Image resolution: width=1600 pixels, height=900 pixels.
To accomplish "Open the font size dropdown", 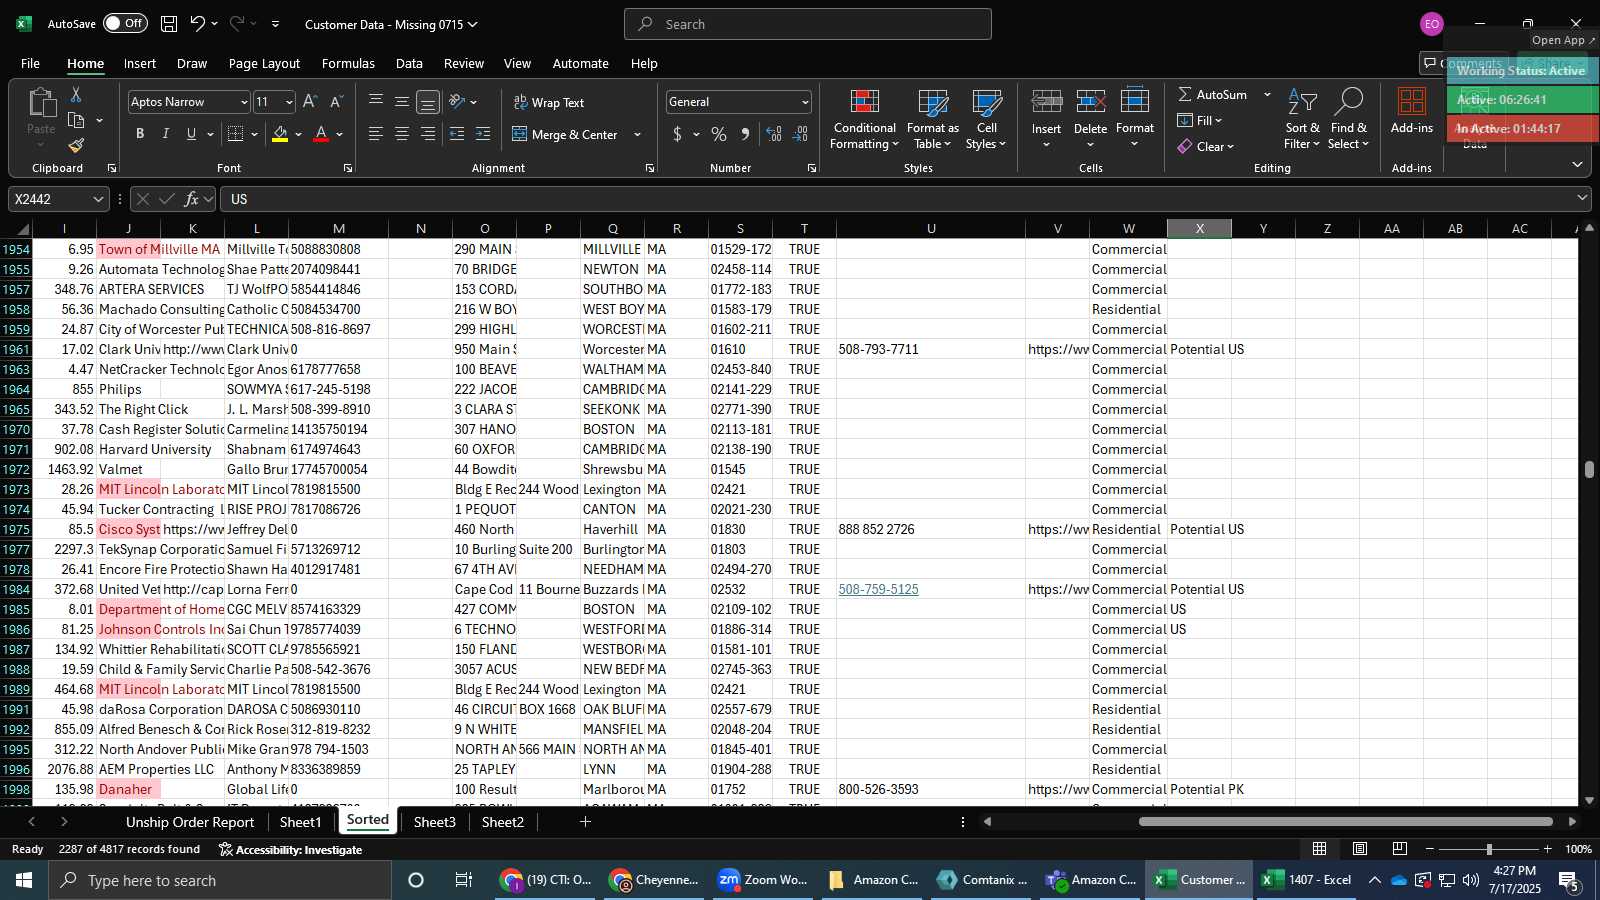I will point(290,102).
